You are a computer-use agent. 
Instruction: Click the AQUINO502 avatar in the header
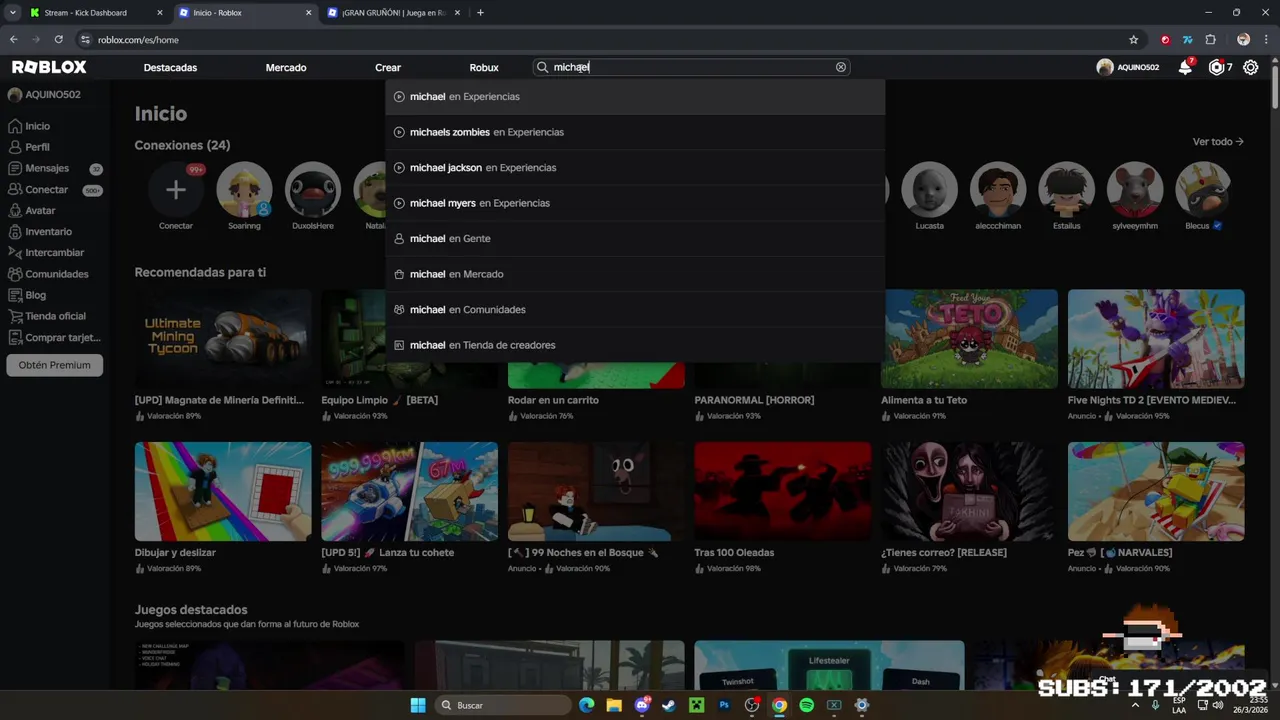[1105, 67]
